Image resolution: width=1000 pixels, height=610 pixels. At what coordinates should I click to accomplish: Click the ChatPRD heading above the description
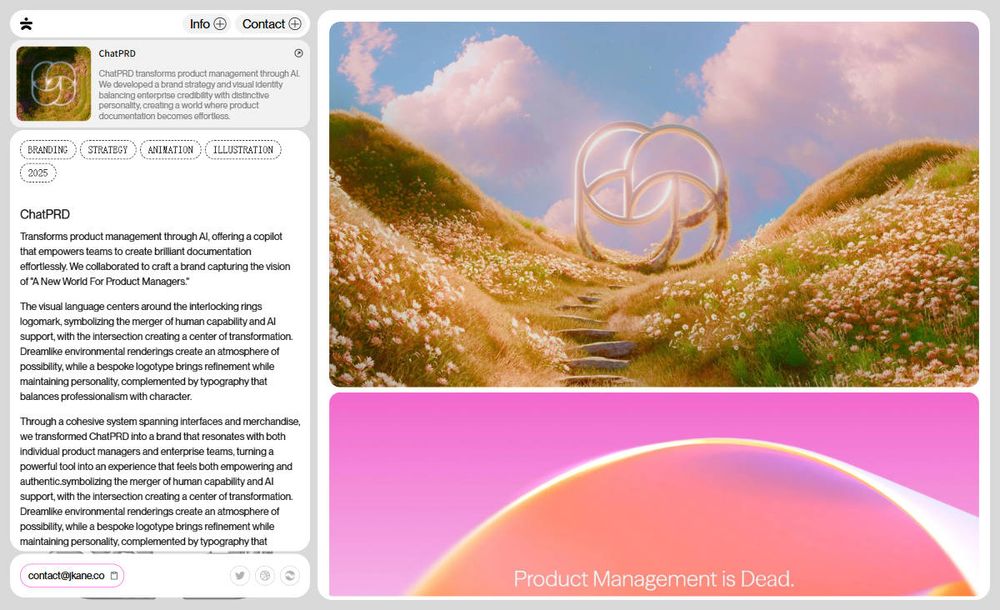(45, 214)
